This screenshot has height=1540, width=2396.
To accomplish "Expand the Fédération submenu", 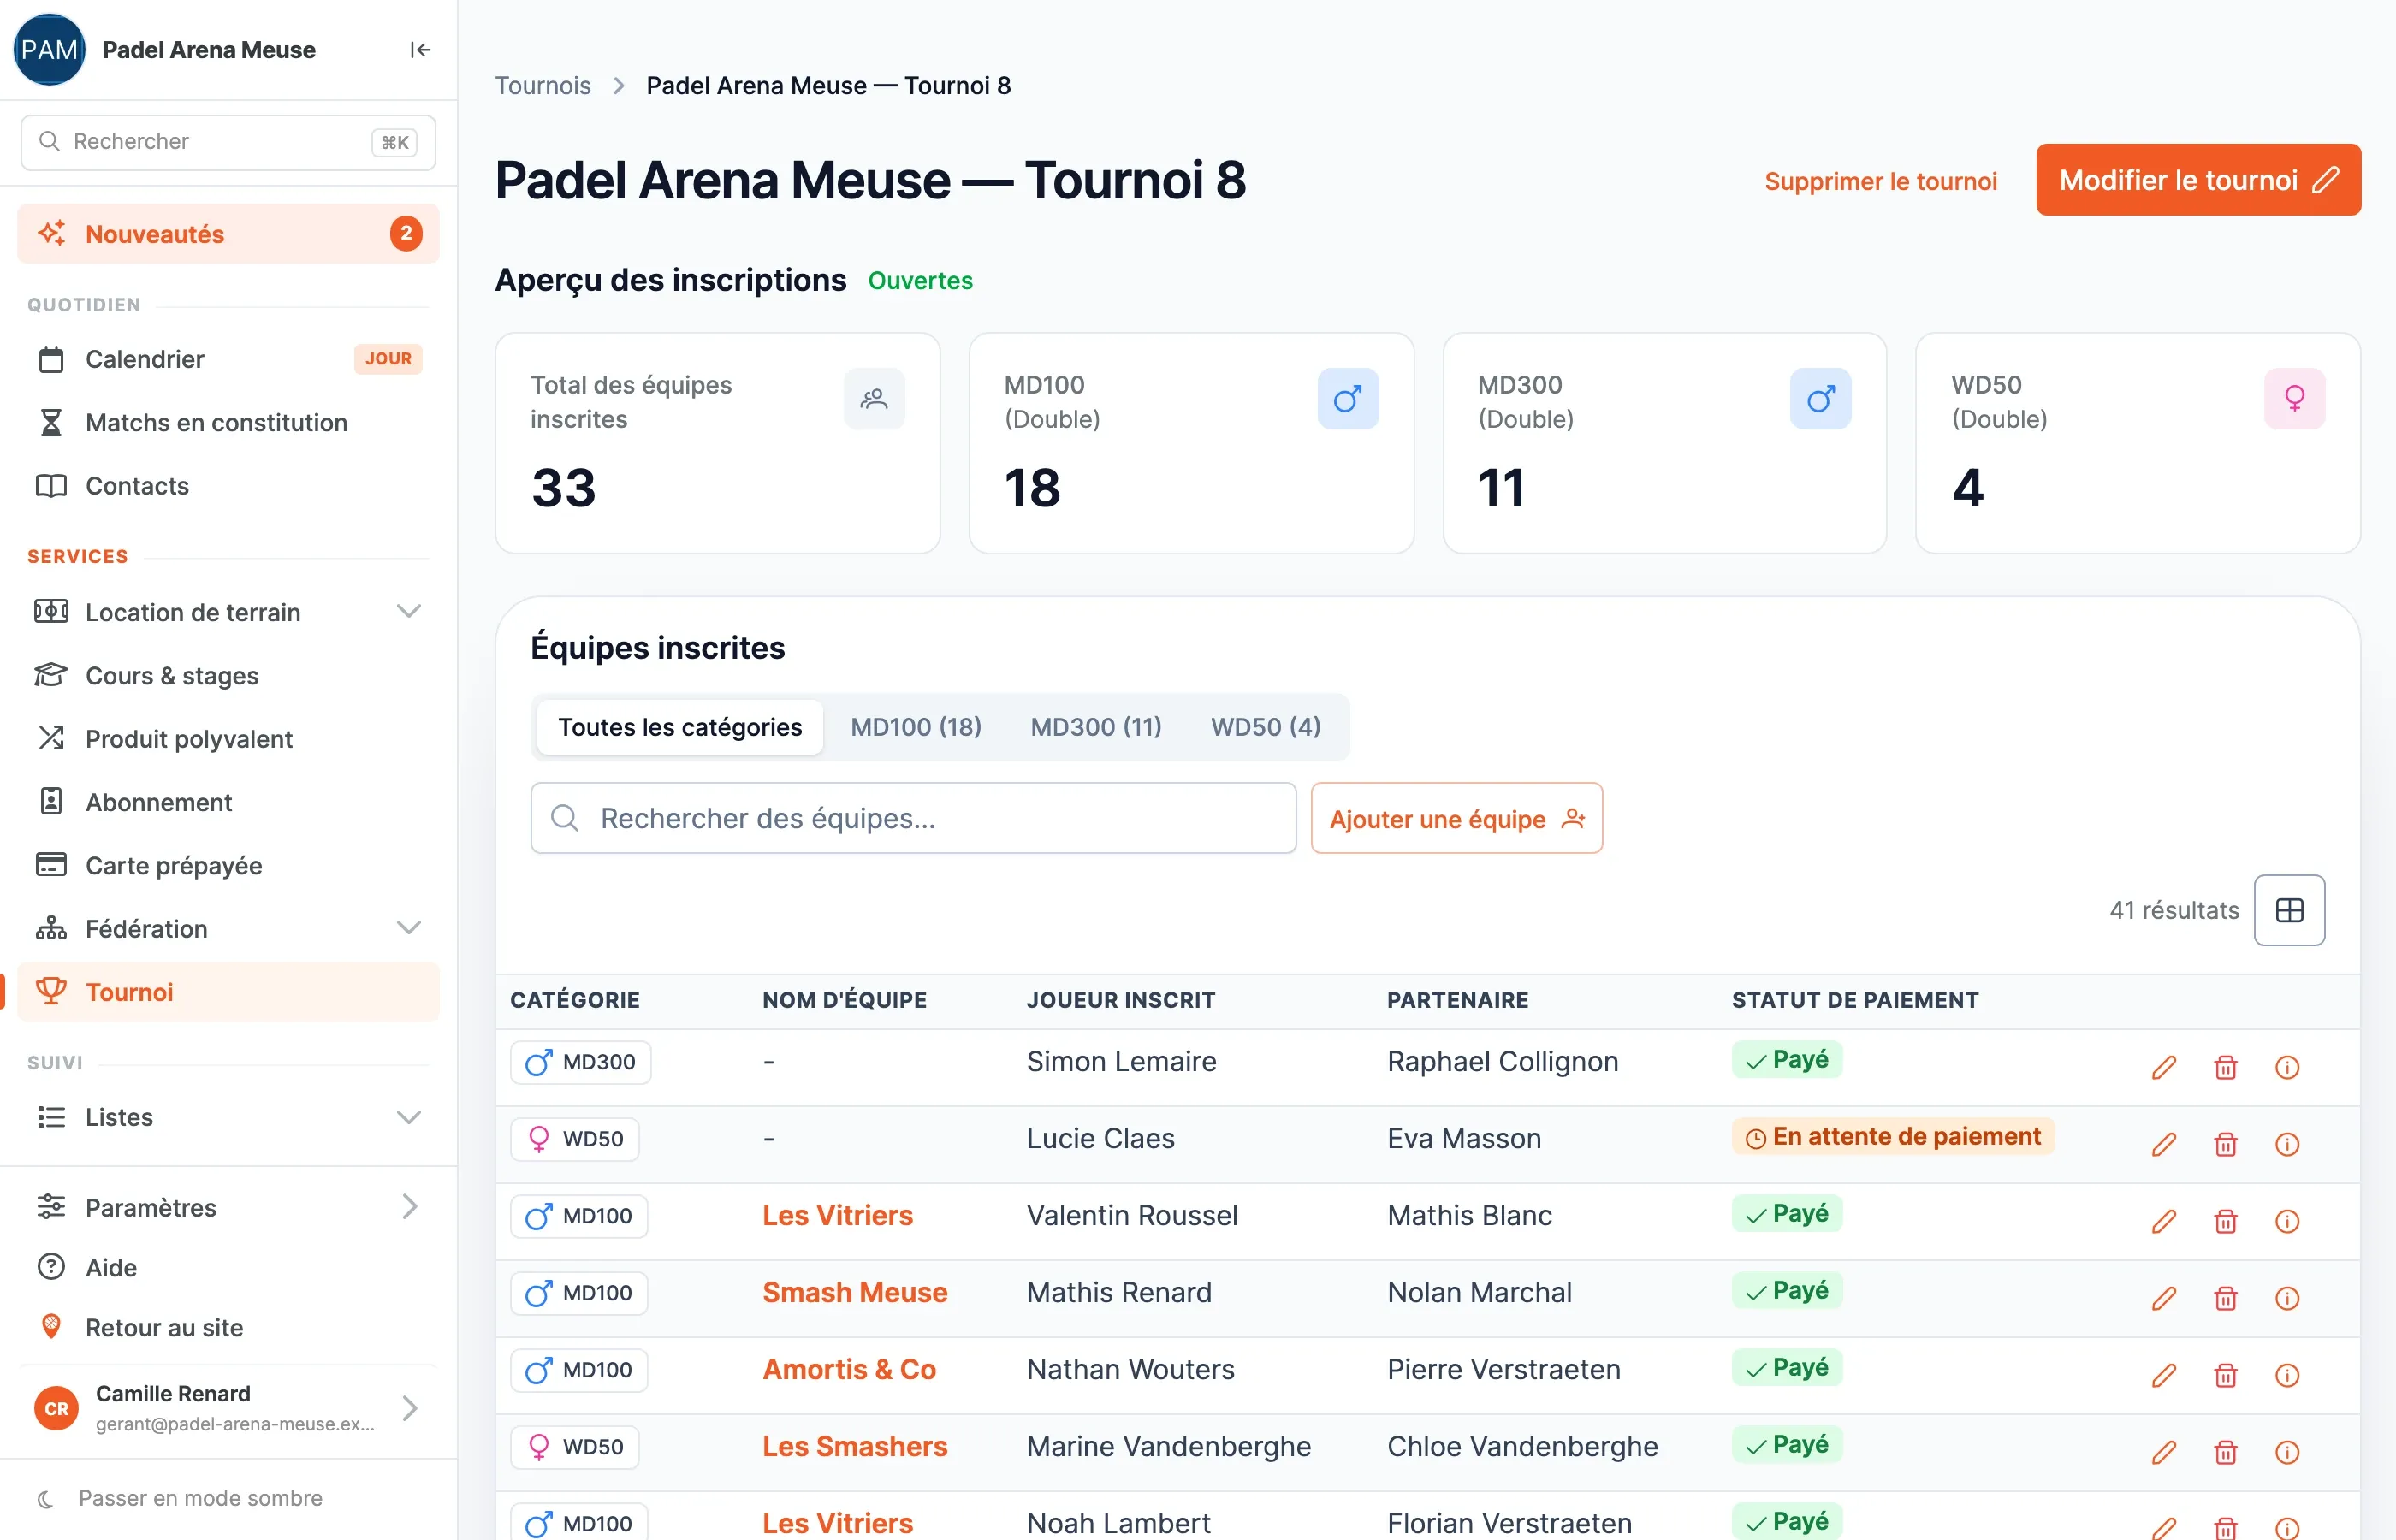I will click(408, 928).
